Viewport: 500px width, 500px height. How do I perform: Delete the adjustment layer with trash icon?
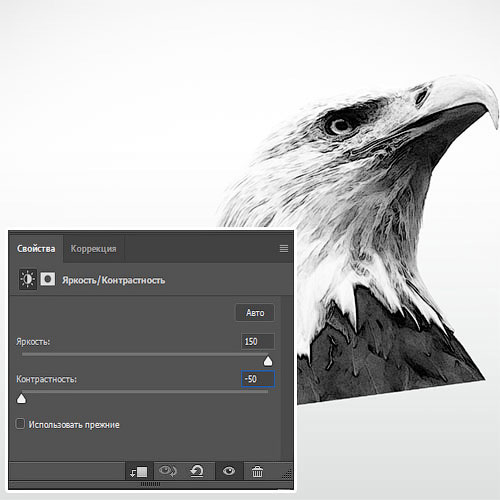[x=257, y=472]
